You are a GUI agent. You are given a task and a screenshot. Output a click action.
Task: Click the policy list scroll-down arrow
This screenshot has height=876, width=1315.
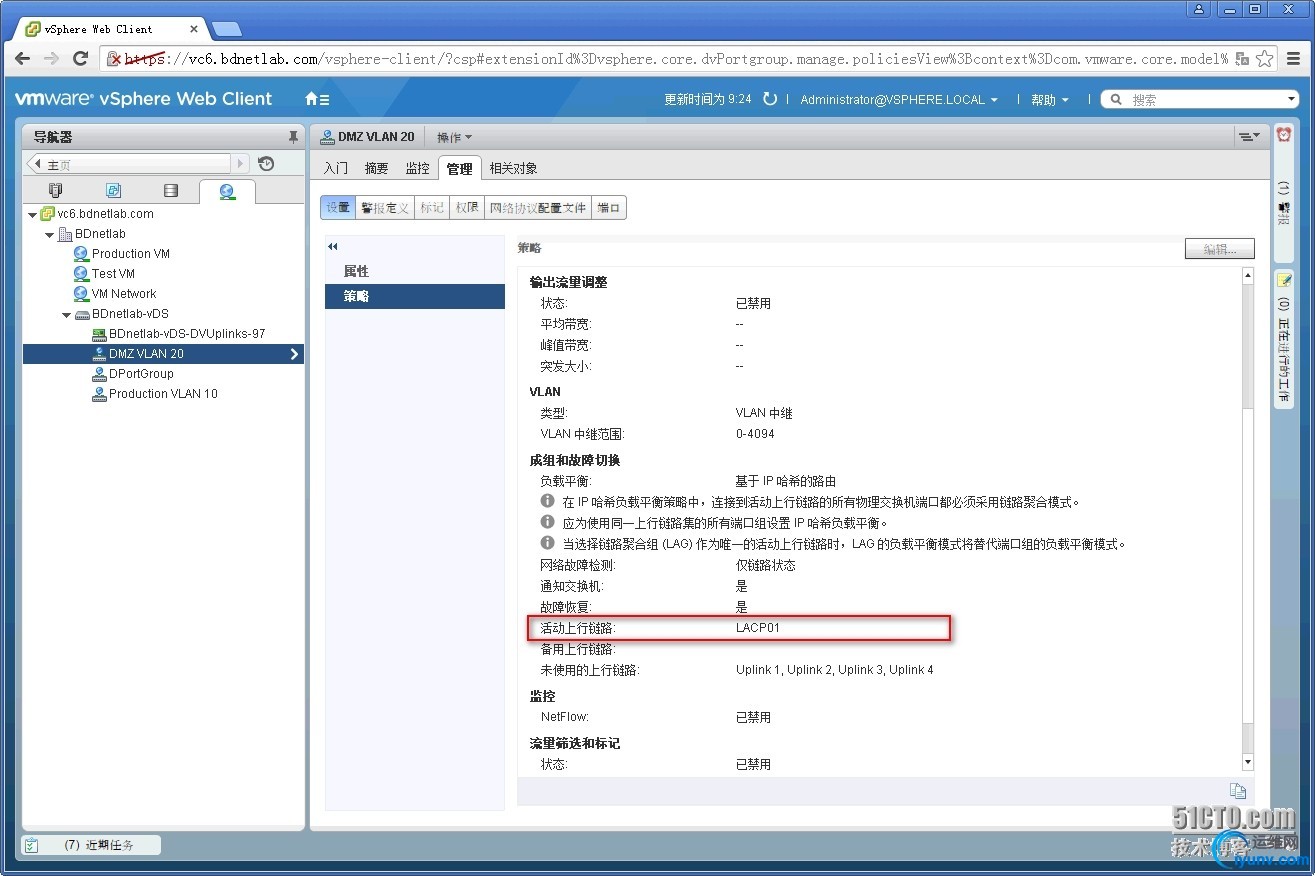click(x=1247, y=763)
